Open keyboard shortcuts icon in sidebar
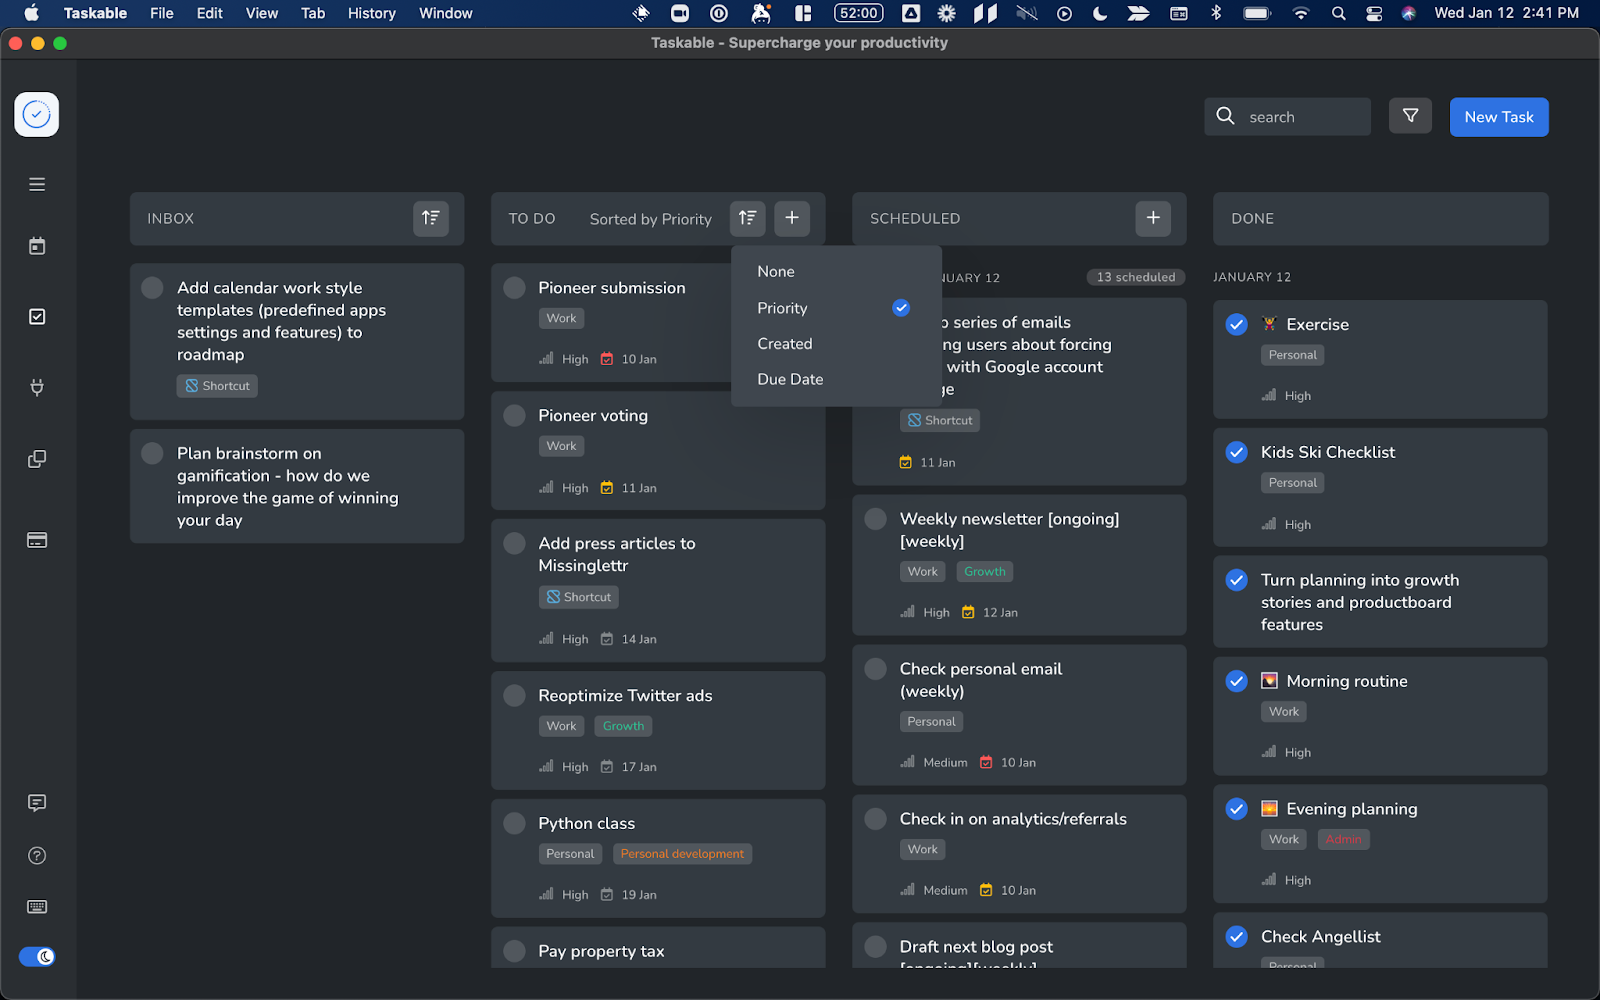This screenshot has height=1000, width=1600. tap(37, 907)
